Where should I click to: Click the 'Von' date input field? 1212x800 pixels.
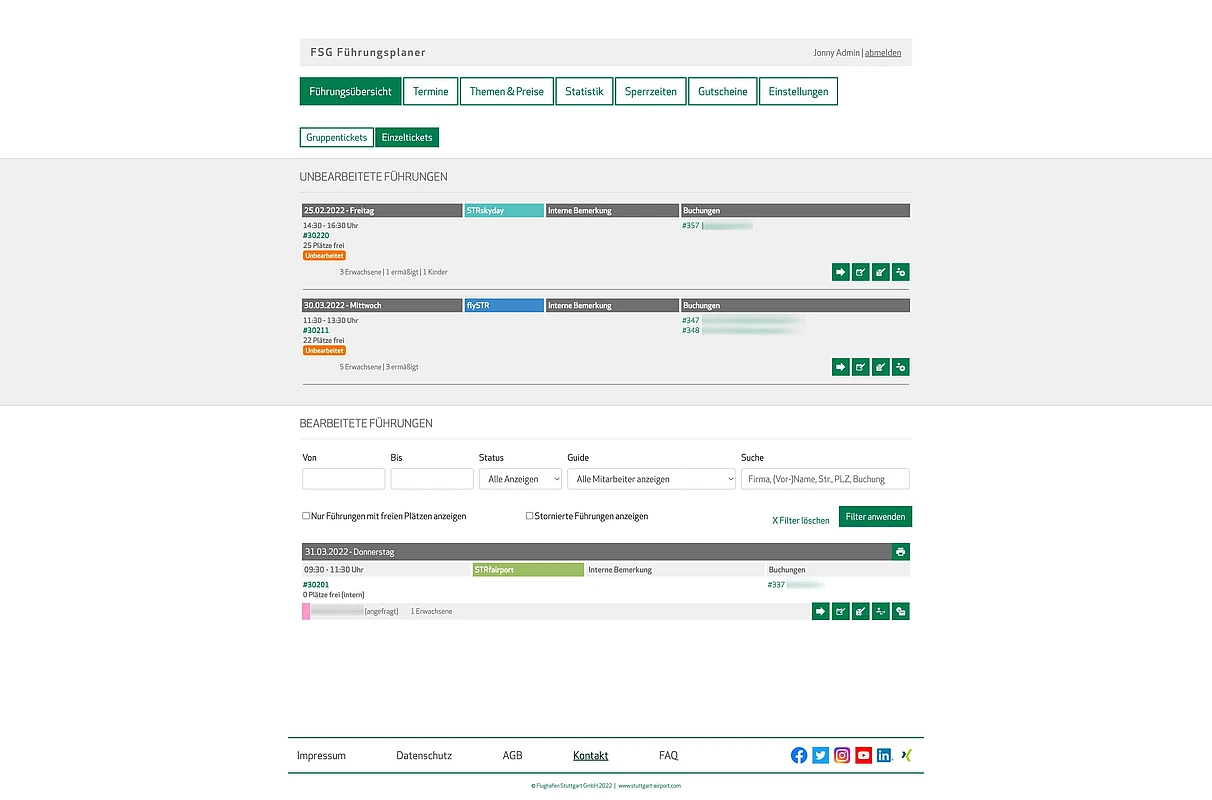(343, 479)
